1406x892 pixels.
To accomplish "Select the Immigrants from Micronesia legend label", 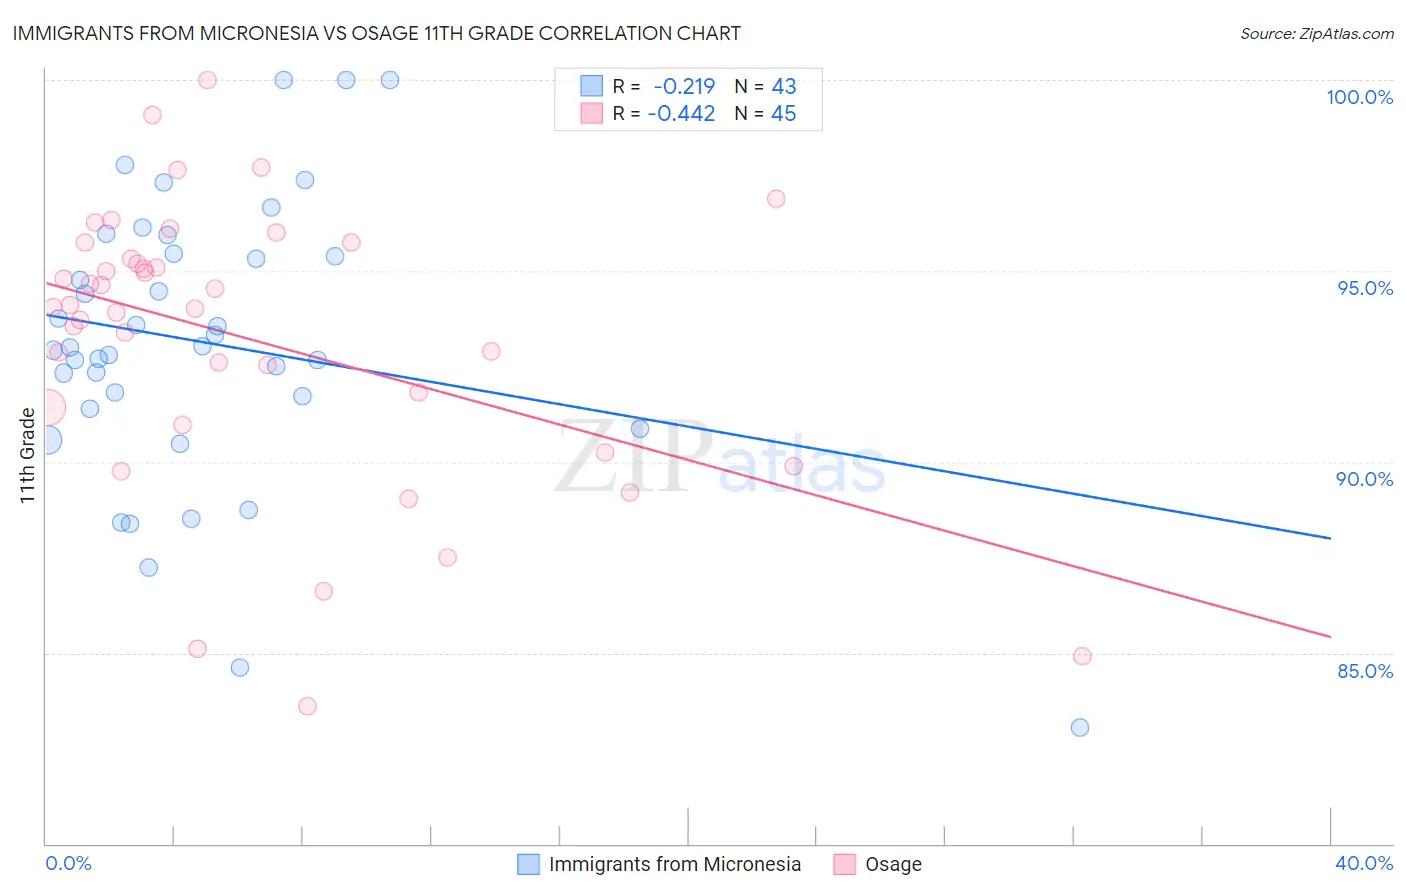I will point(675,864).
